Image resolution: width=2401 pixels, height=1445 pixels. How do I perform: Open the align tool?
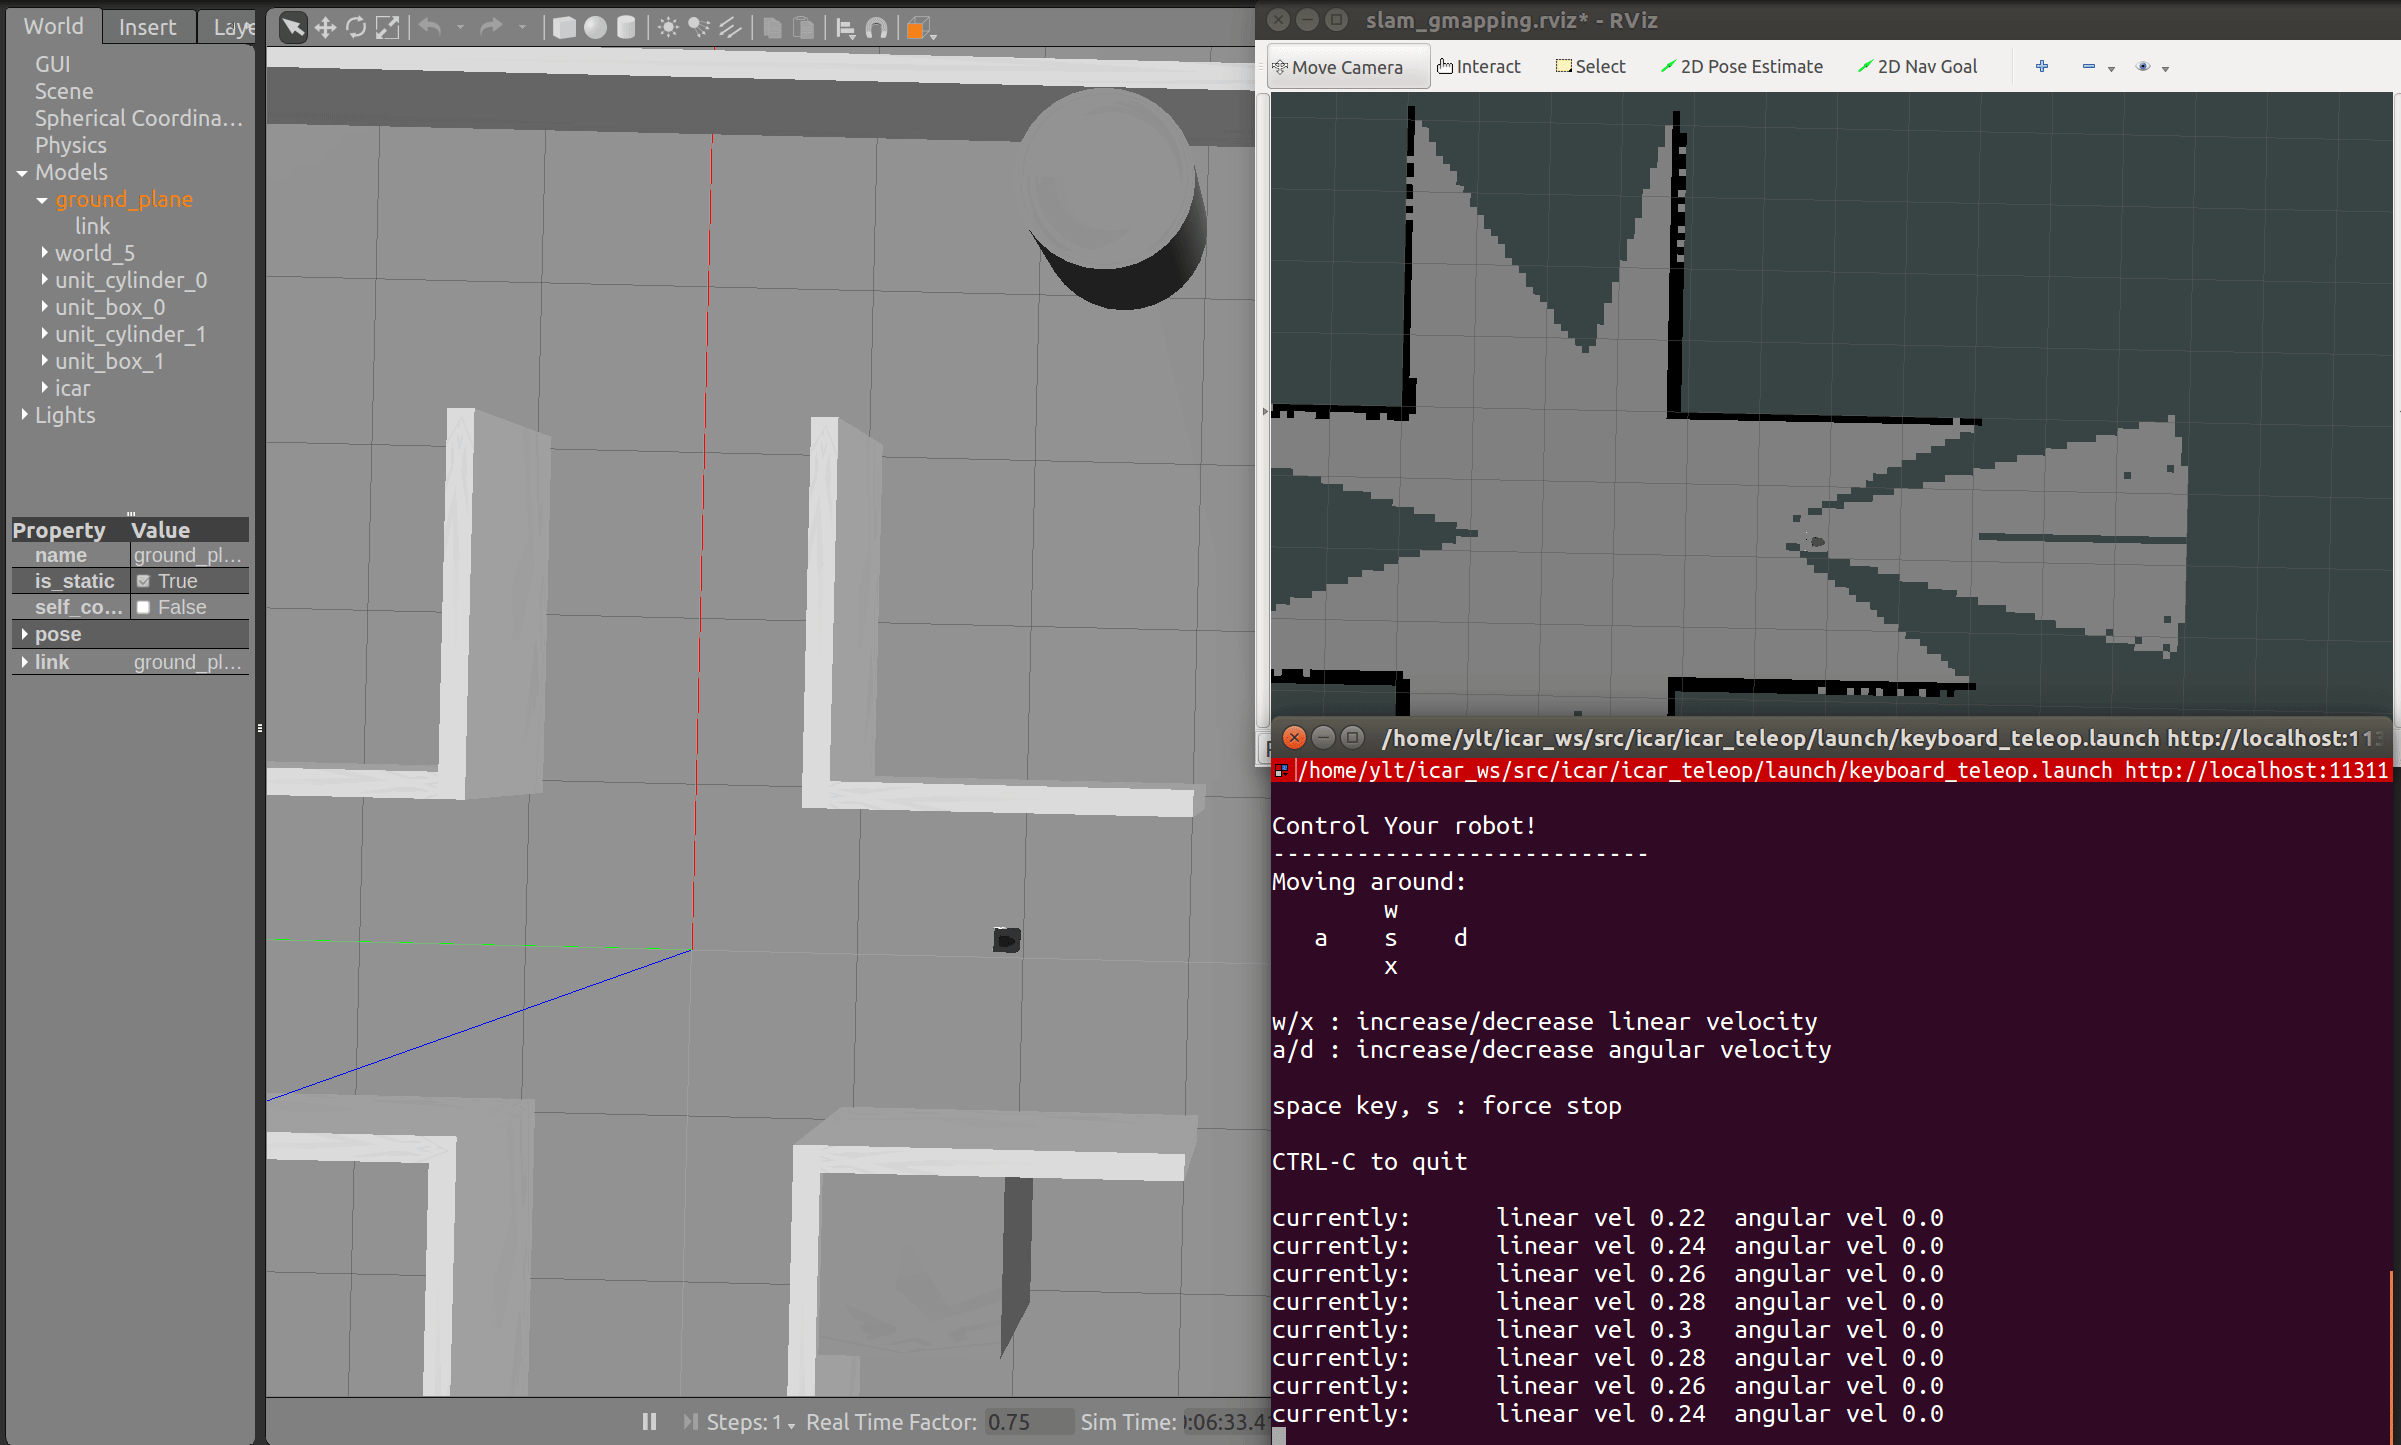point(845,28)
